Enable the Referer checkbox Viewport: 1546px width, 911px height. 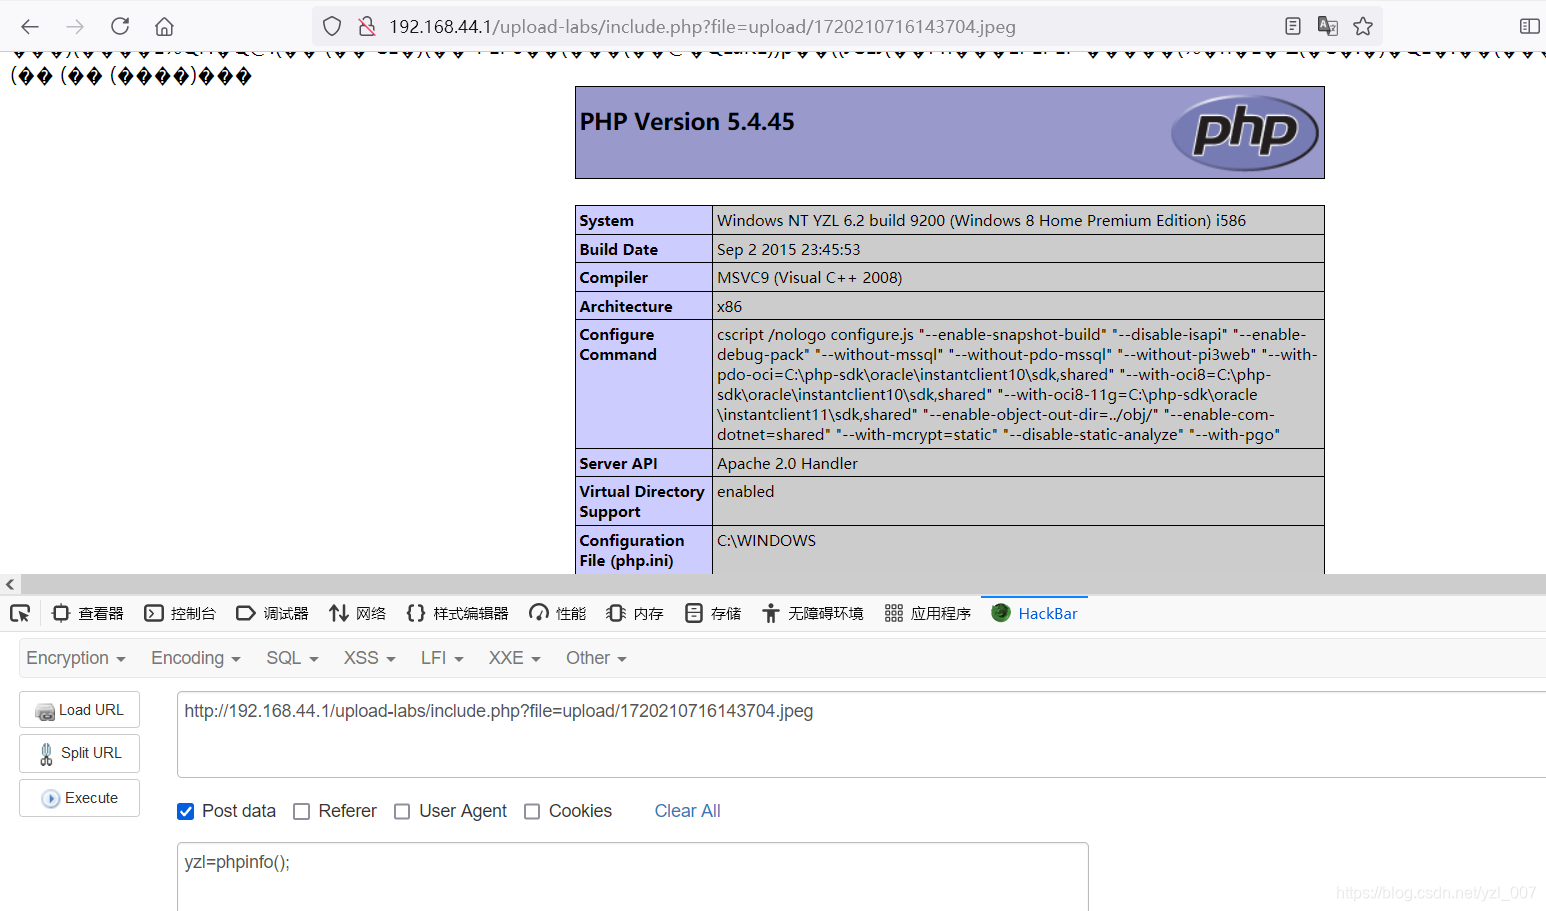[301, 811]
